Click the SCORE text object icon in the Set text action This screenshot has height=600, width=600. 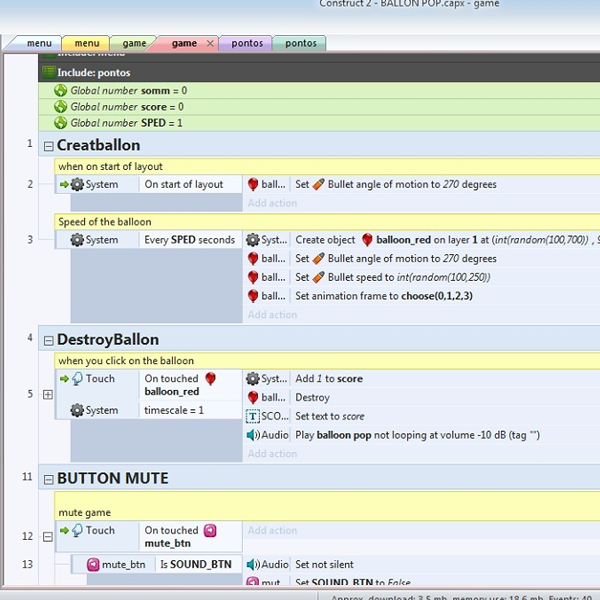253,416
